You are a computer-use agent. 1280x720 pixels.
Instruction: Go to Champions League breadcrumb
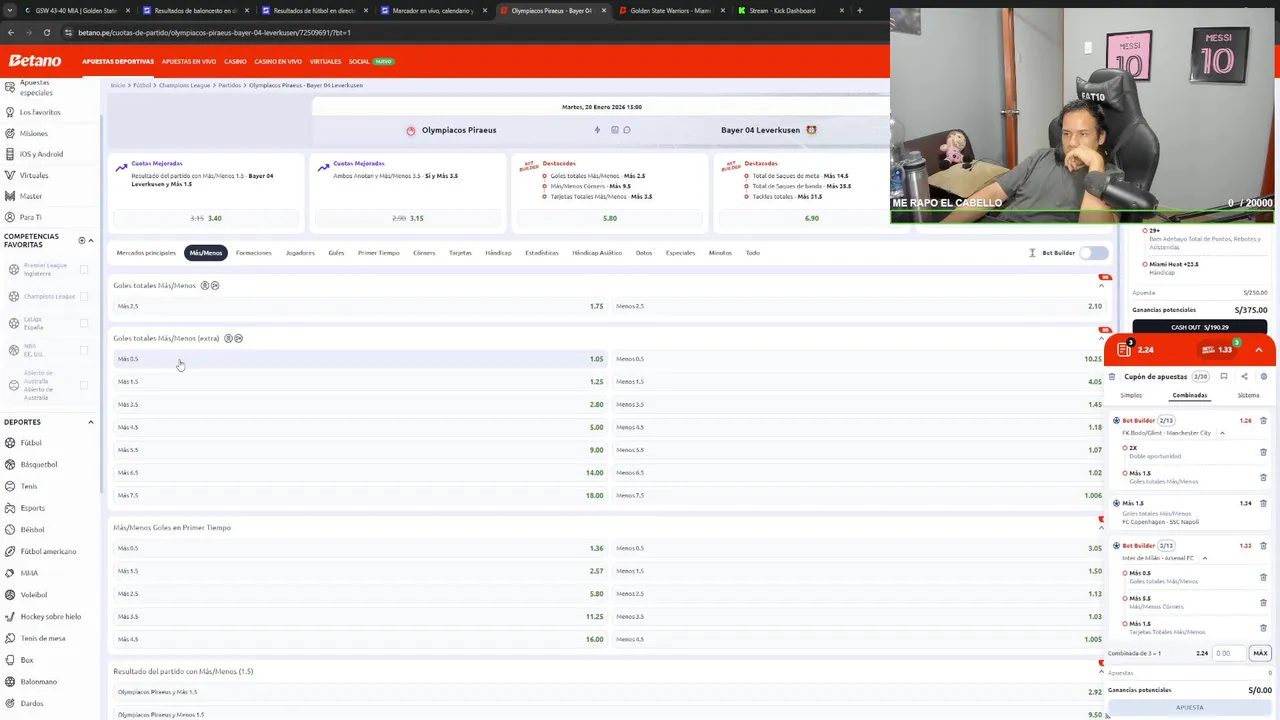pyautogui.click(x=185, y=85)
